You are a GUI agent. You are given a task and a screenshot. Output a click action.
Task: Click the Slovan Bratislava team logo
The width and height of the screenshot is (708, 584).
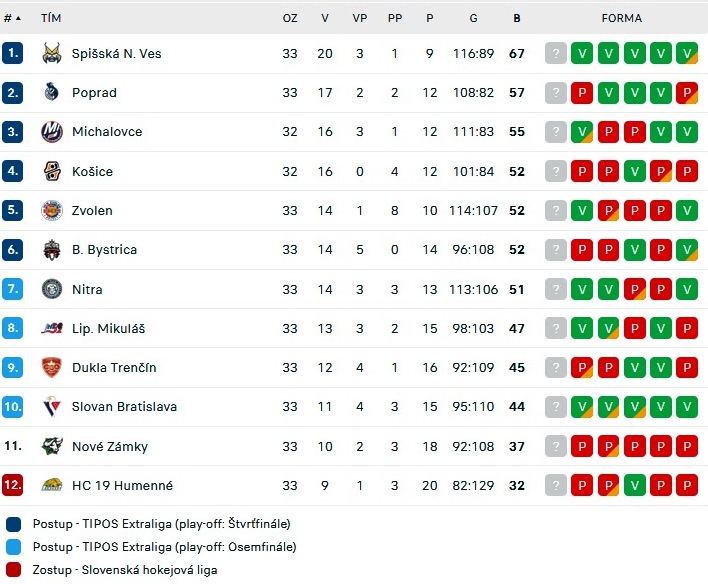(51, 406)
